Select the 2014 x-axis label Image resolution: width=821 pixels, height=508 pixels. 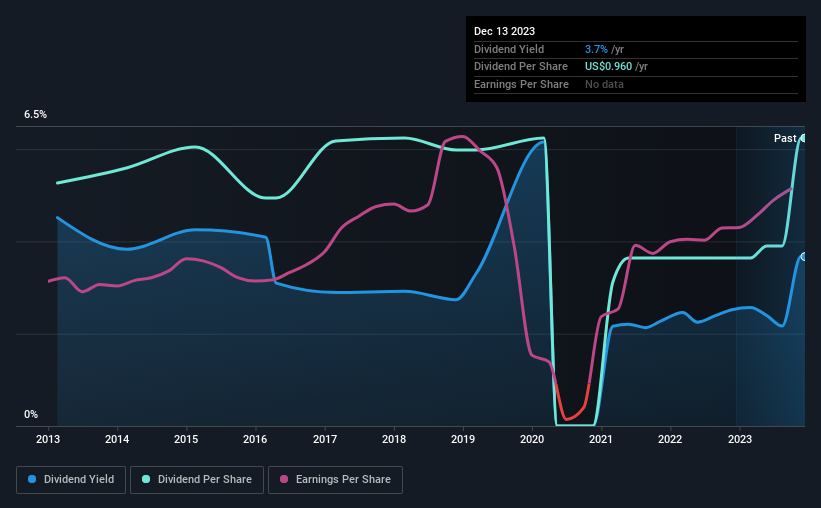point(117,439)
